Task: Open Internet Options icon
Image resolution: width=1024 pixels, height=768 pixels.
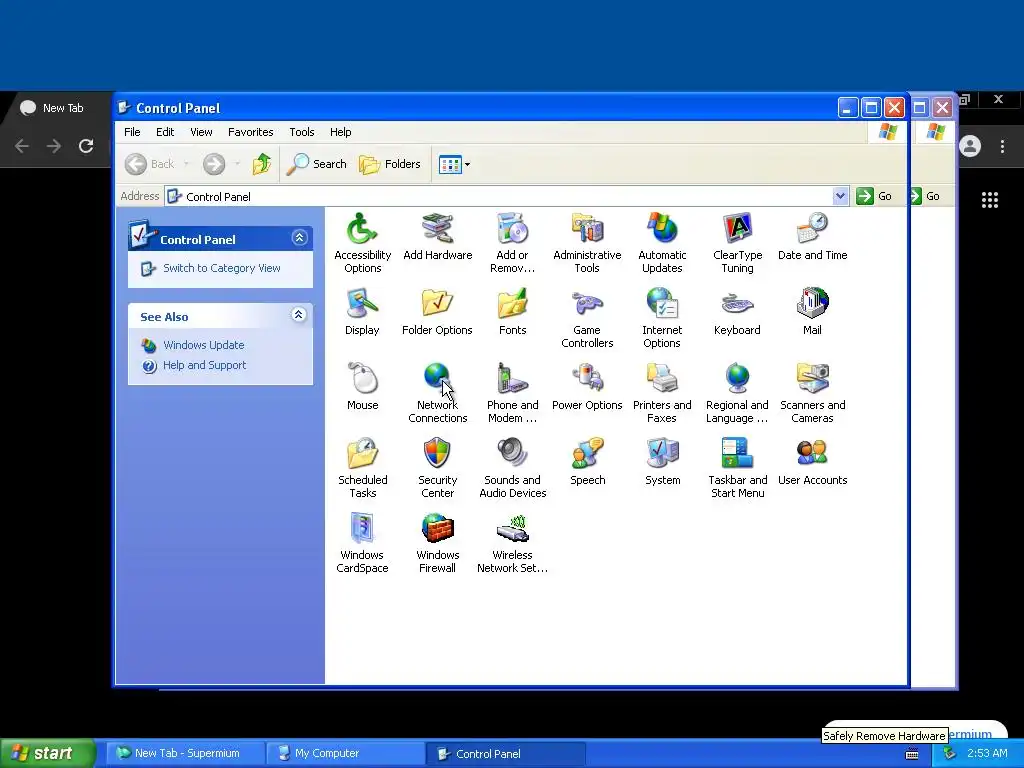Action: point(662,318)
